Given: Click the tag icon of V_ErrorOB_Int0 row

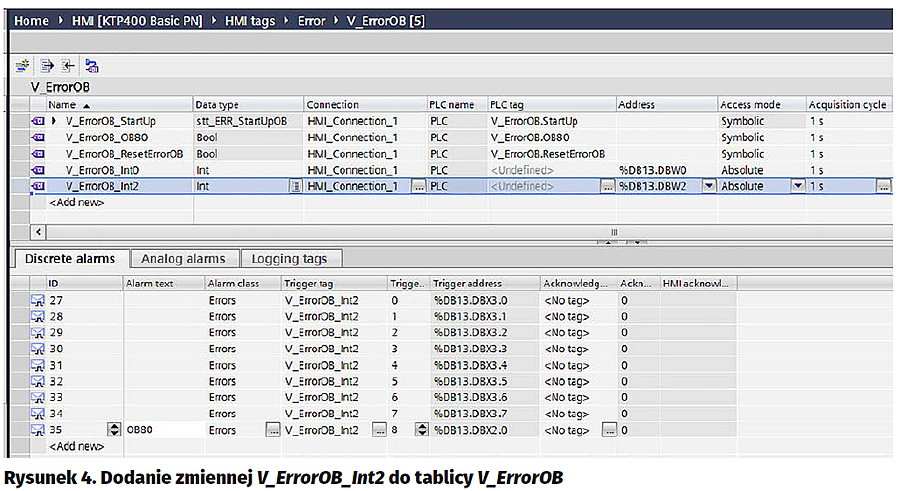Looking at the screenshot, I should (38, 170).
